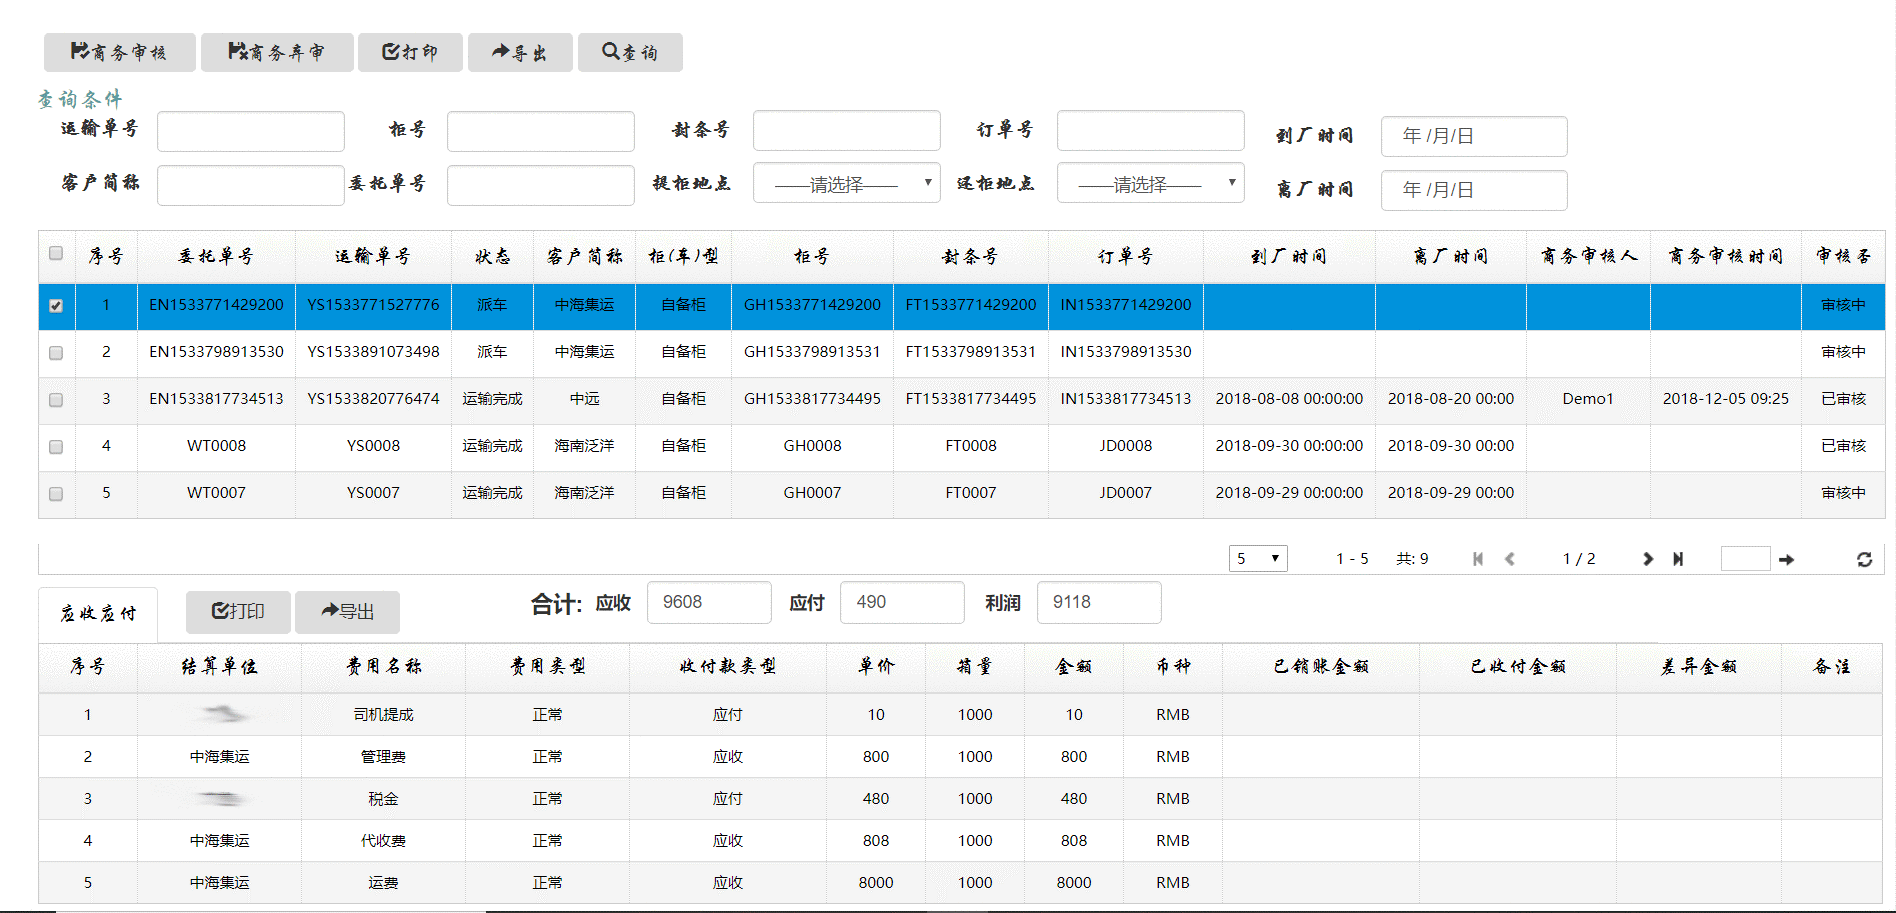Click cell JD0007

1126,493
